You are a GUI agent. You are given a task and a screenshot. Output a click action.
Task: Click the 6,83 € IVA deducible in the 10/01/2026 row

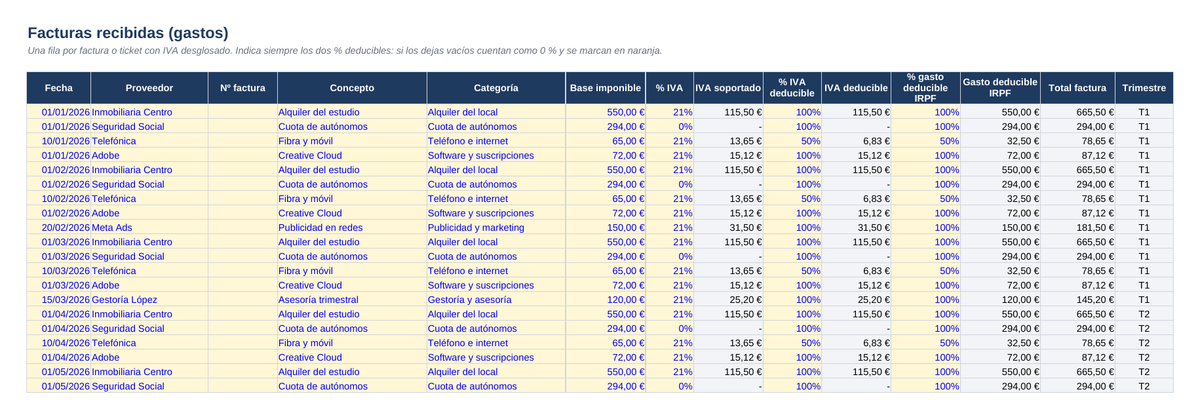click(857, 141)
